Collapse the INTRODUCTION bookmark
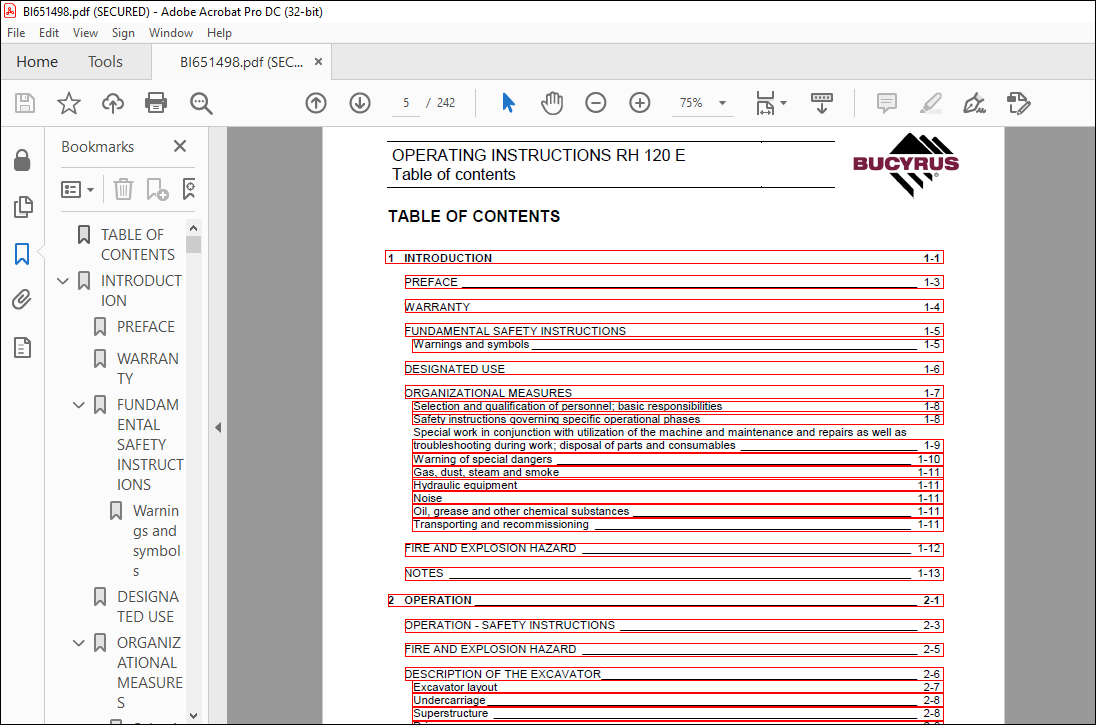The image size is (1096, 725). pyautogui.click(x=63, y=281)
